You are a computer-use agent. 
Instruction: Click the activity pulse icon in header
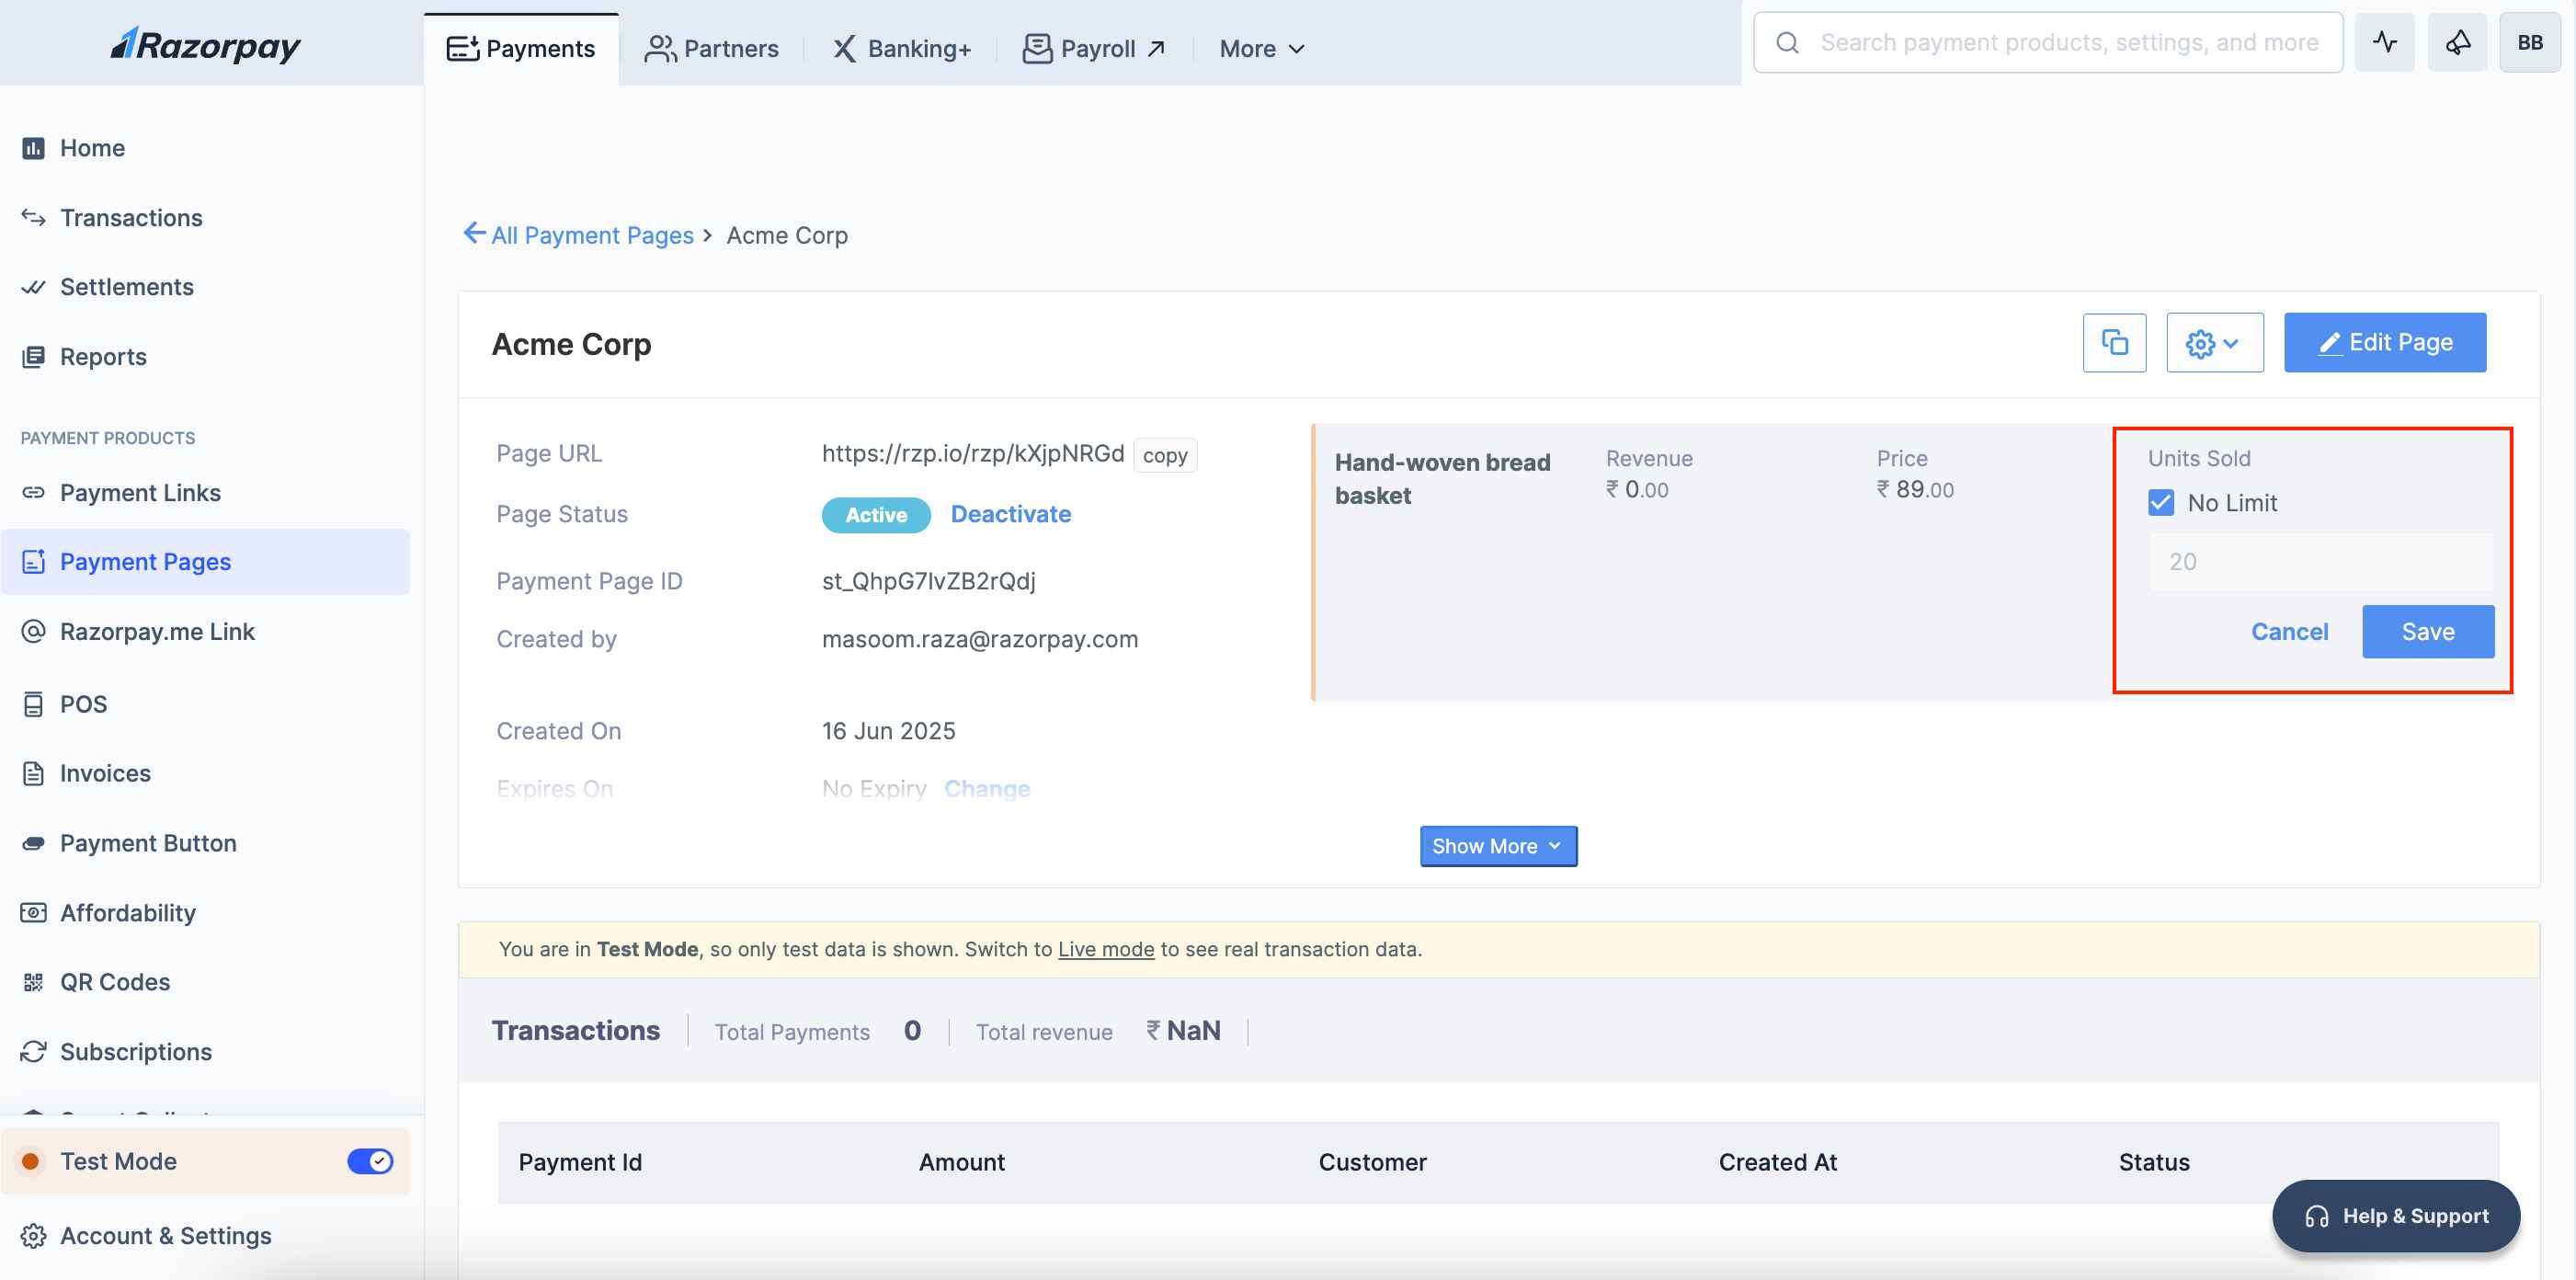pos(2385,43)
